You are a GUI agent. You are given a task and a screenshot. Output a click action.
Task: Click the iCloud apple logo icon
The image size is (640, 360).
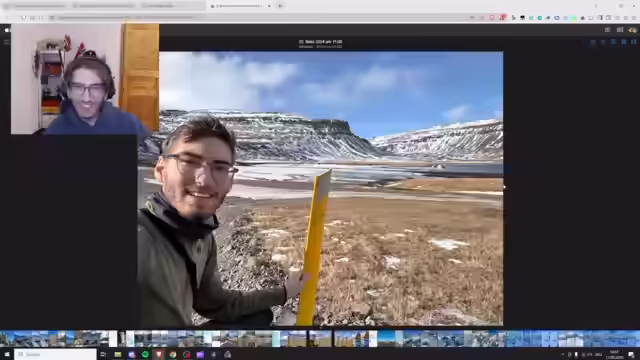[7, 30]
